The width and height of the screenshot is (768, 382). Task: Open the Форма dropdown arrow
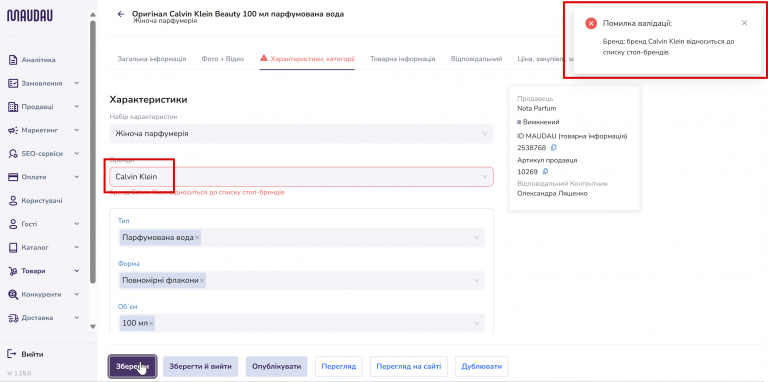point(477,281)
